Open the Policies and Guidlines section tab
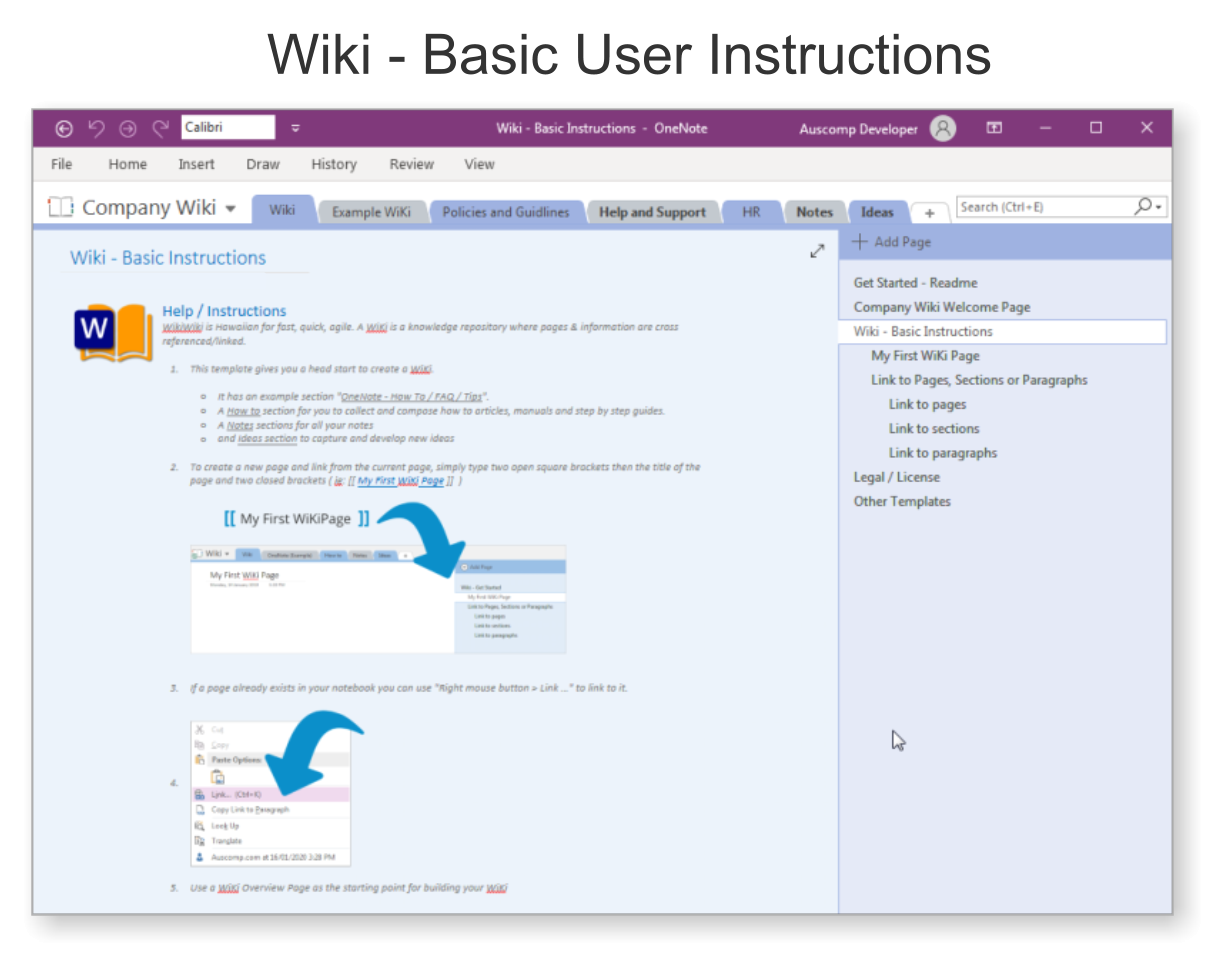Screen dimensions: 1225x980 coord(506,212)
